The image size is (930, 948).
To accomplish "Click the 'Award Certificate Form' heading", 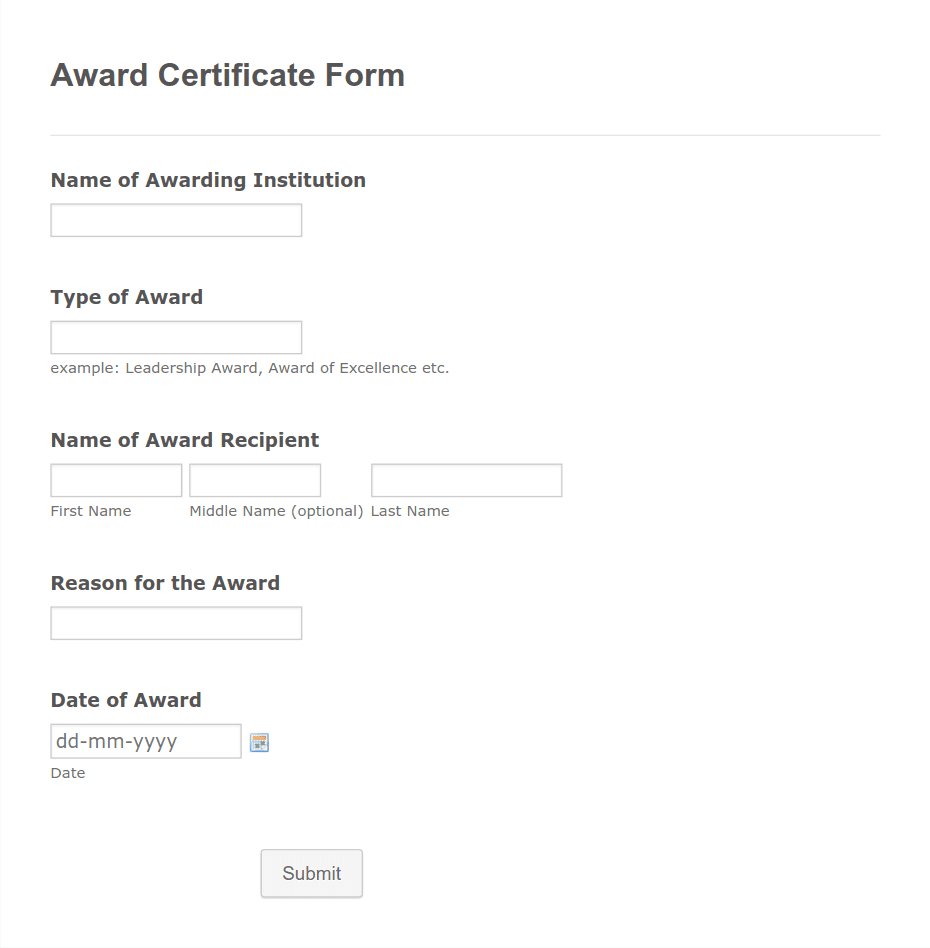I will (227, 75).
